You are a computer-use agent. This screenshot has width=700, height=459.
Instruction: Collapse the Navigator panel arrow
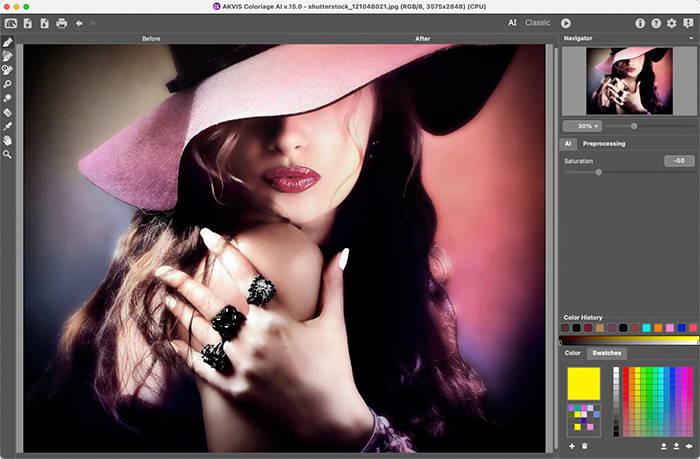(691, 38)
